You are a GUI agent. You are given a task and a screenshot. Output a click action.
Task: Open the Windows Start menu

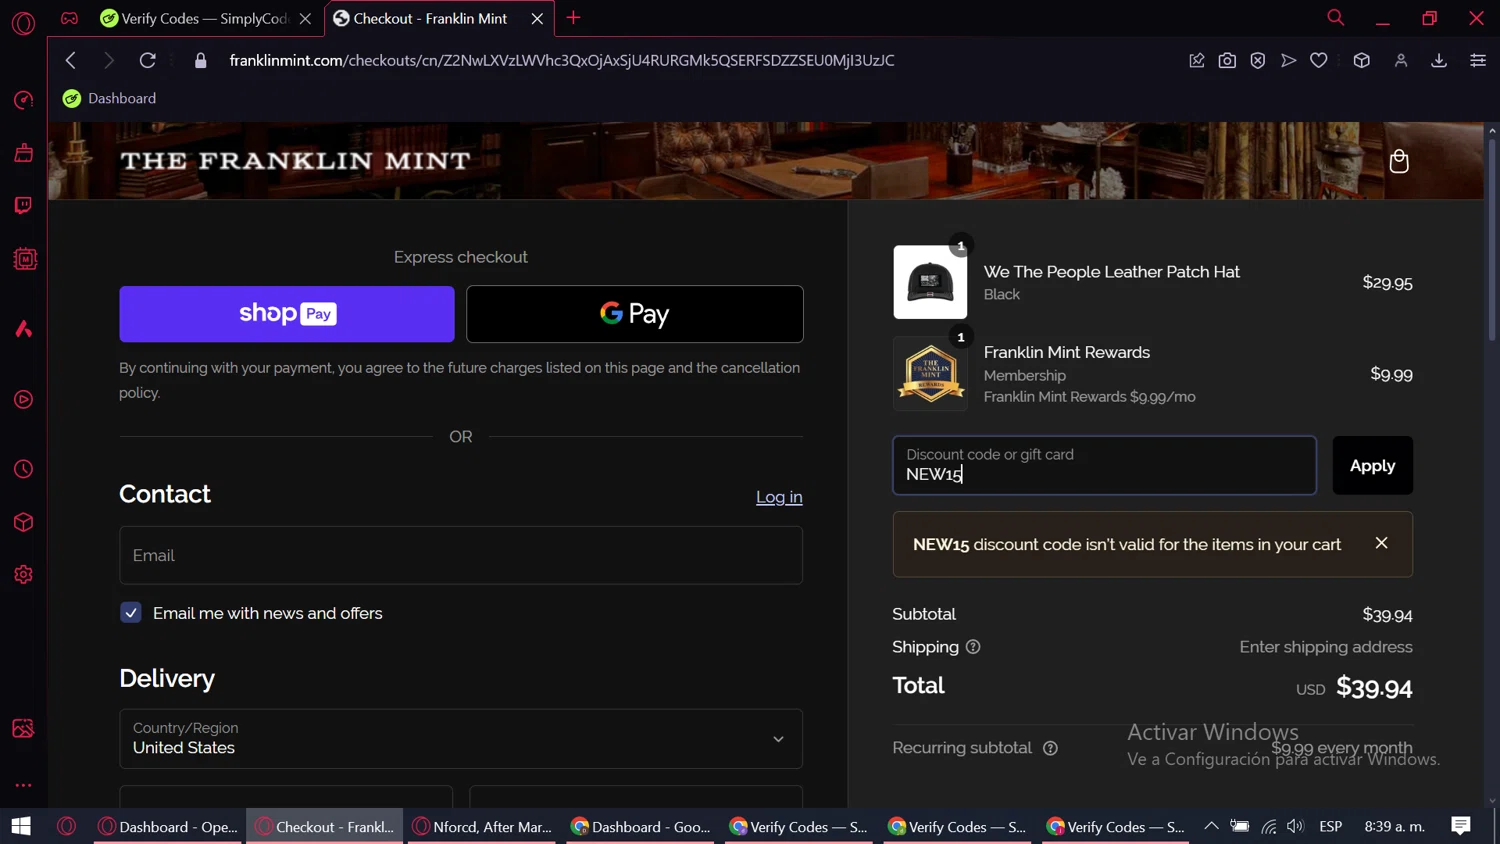coord(21,826)
